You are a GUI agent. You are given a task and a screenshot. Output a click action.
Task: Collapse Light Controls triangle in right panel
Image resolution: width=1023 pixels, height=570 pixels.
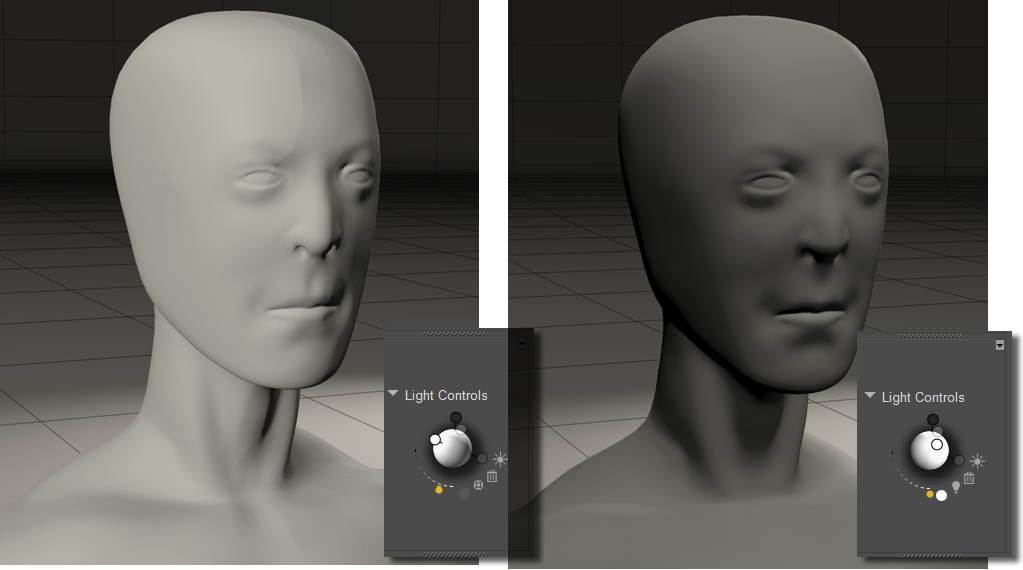870,395
